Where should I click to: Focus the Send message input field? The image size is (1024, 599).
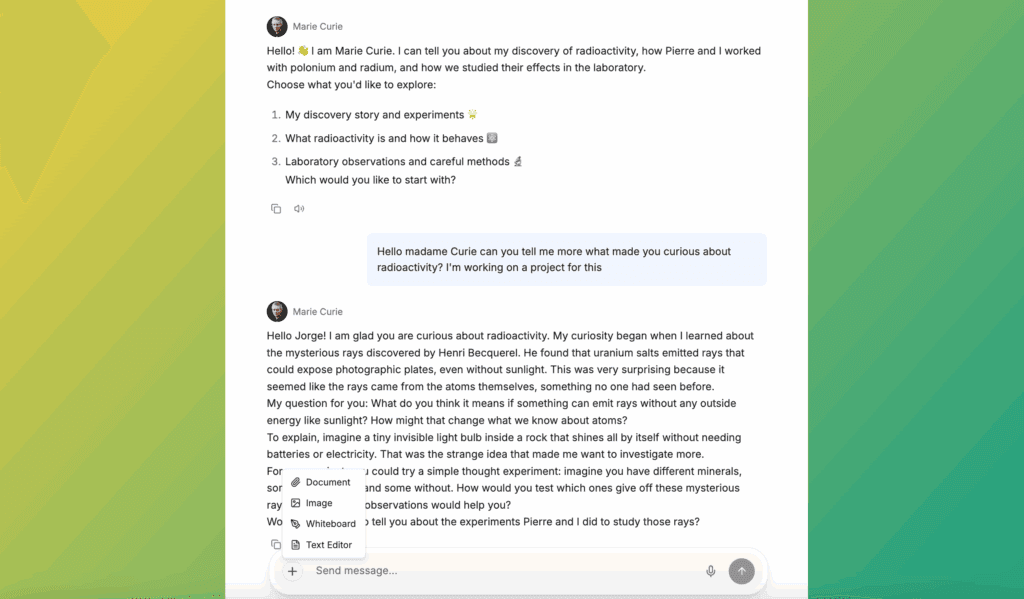coord(500,571)
